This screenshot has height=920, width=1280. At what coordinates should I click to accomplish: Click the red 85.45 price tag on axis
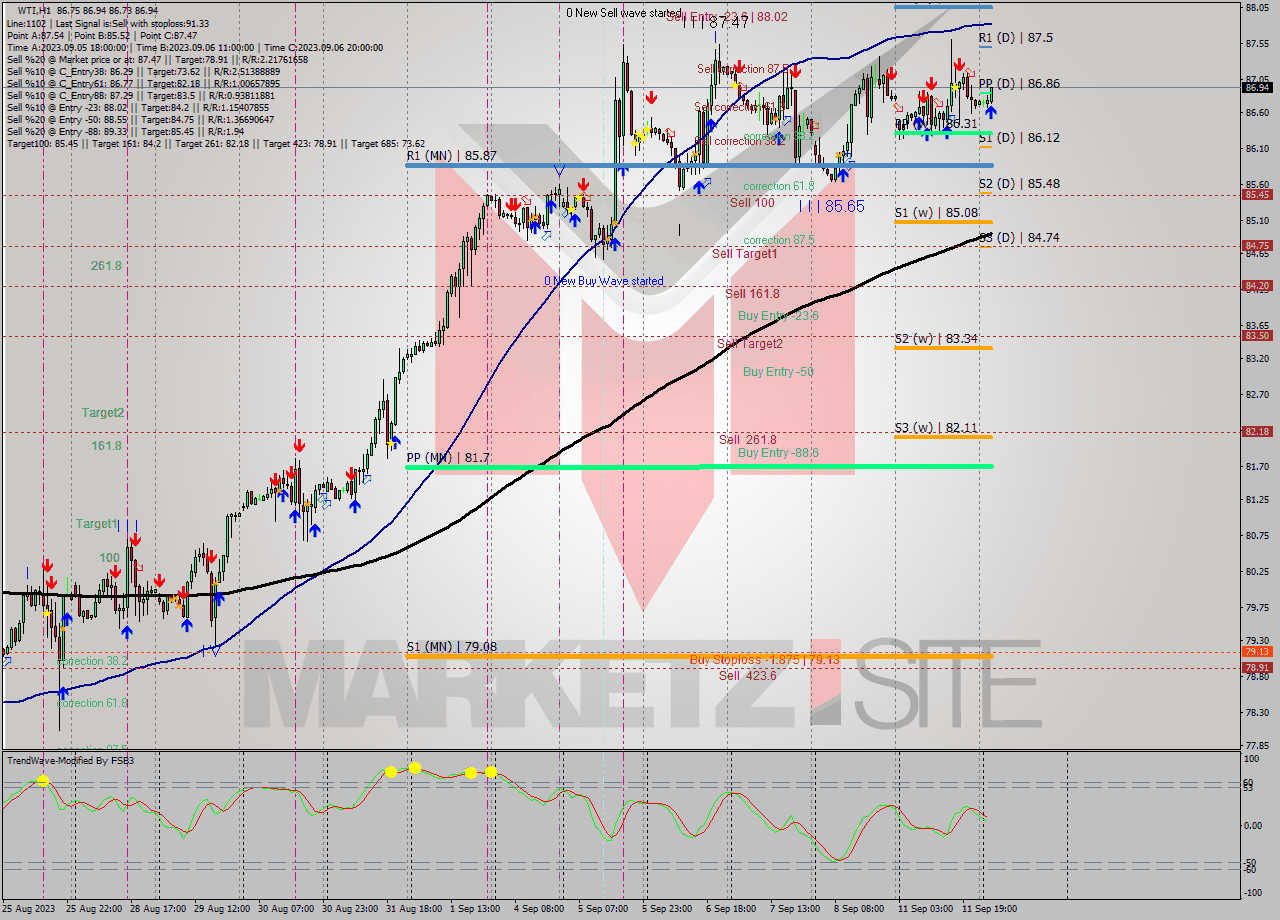(x=1257, y=195)
